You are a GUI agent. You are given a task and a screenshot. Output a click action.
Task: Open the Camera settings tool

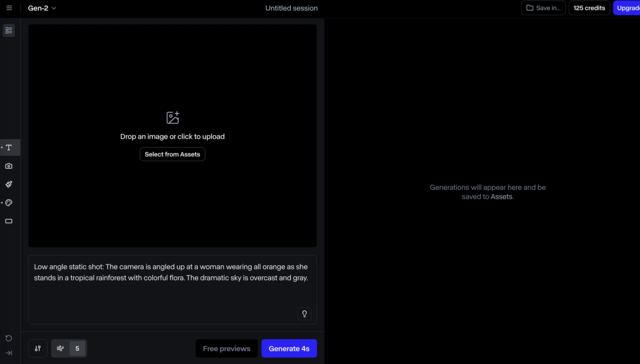pyautogui.click(x=9, y=166)
